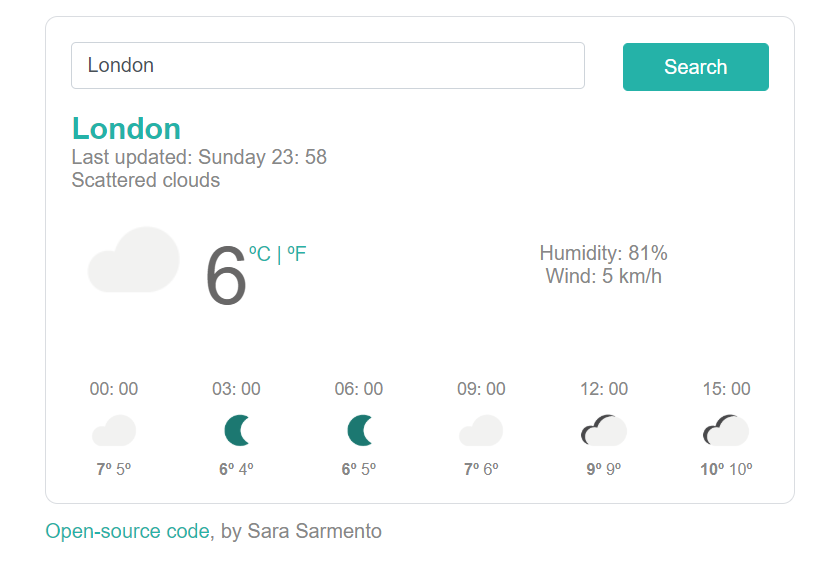Click the 15:00 broken clouds icon
This screenshot has width=832, height=565.
tap(726, 431)
